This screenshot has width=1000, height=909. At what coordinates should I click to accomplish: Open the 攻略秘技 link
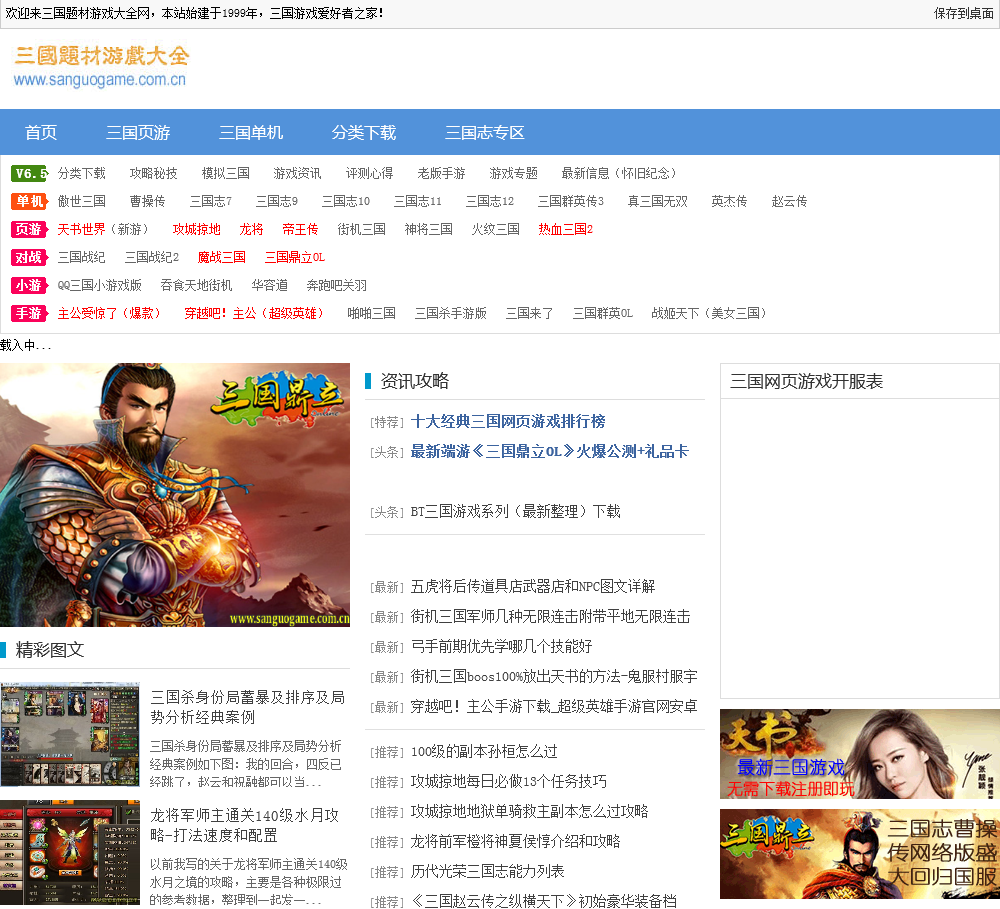(x=154, y=174)
